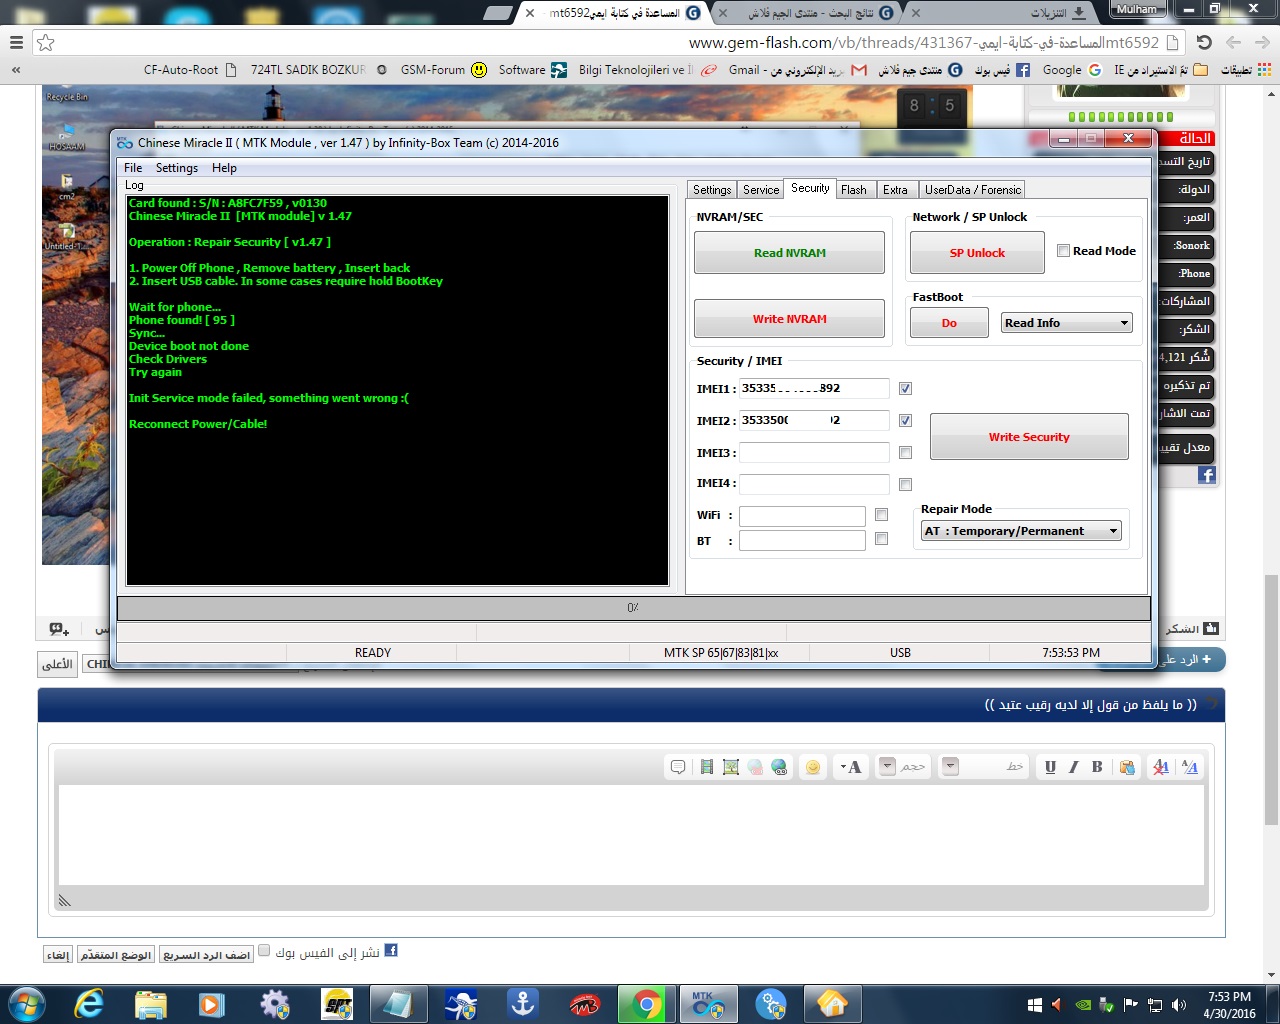Click the Underline icon in forum editor

click(1050, 767)
